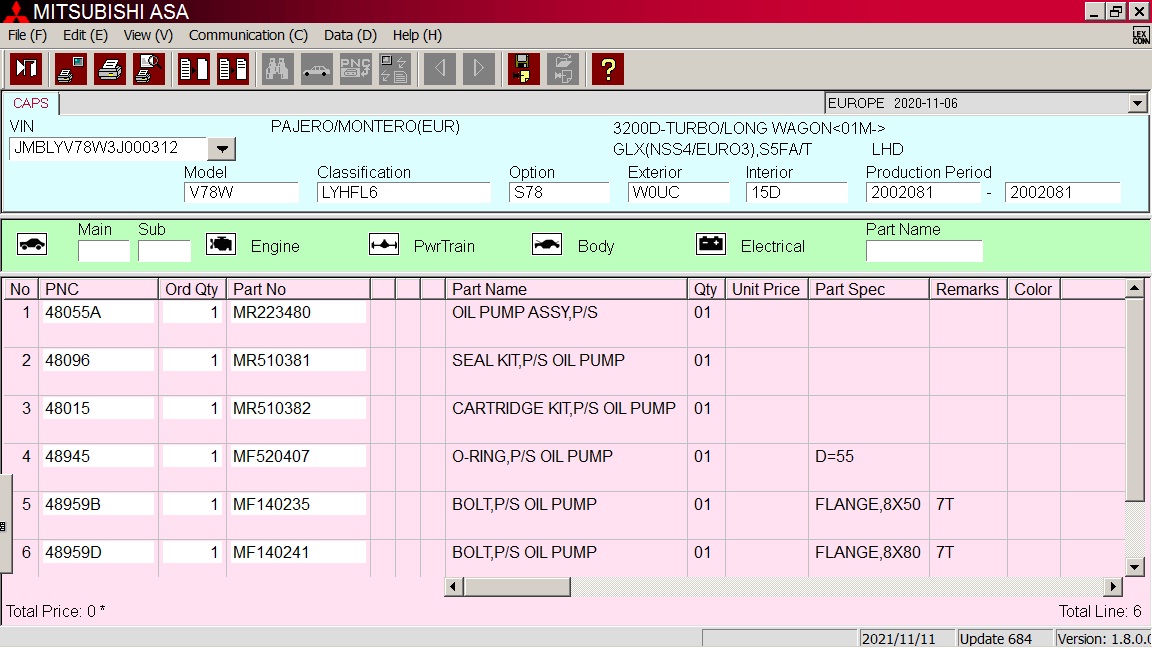Select the Body group icon

click(547, 245)
